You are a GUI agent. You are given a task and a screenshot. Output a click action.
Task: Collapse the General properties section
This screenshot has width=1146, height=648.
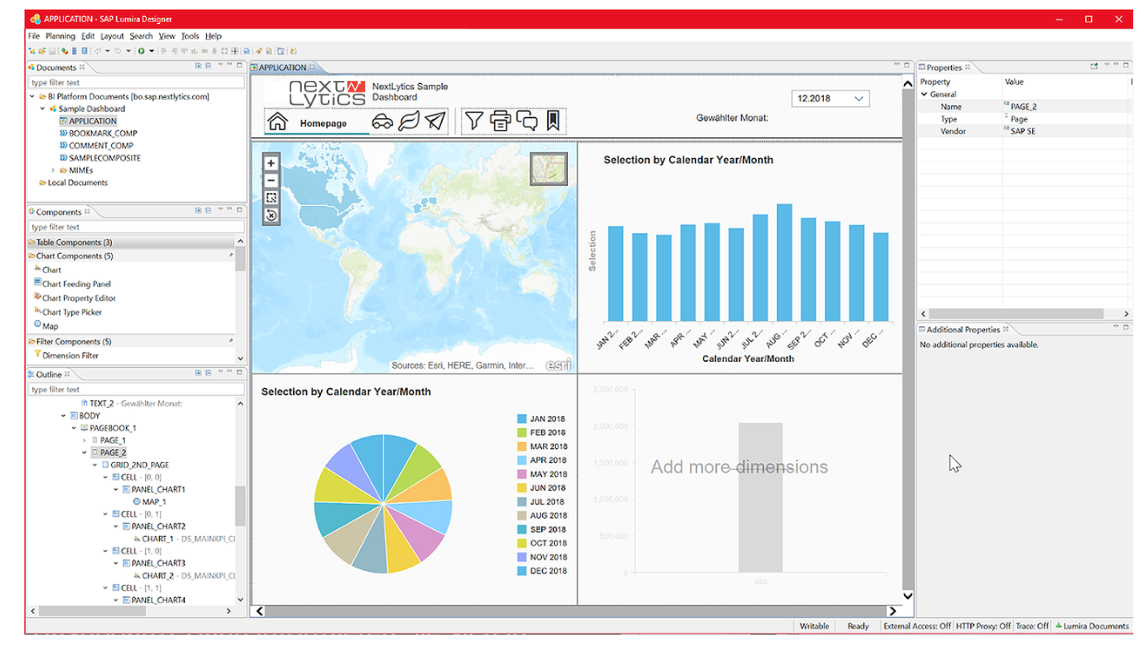pos(924,94)
